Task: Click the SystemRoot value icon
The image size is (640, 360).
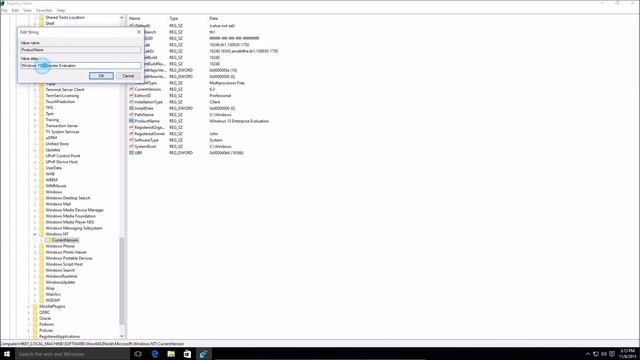Action: (x=131, y=146)
